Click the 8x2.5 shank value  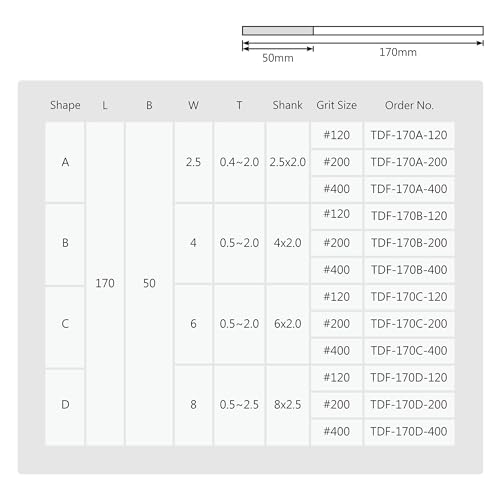coord(288,405)
